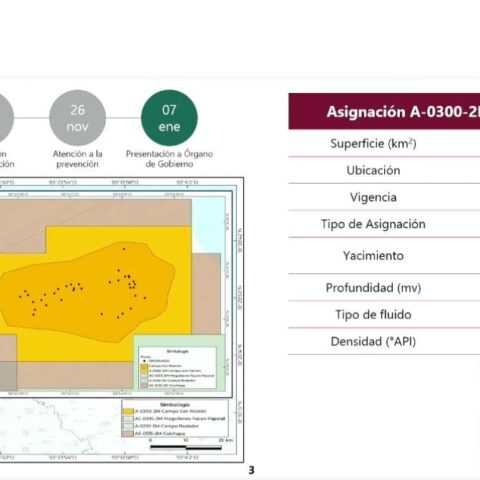Click the inner map Simbología legend box
The height and width of the screenshot is (480, 480).
pos(177,368)
